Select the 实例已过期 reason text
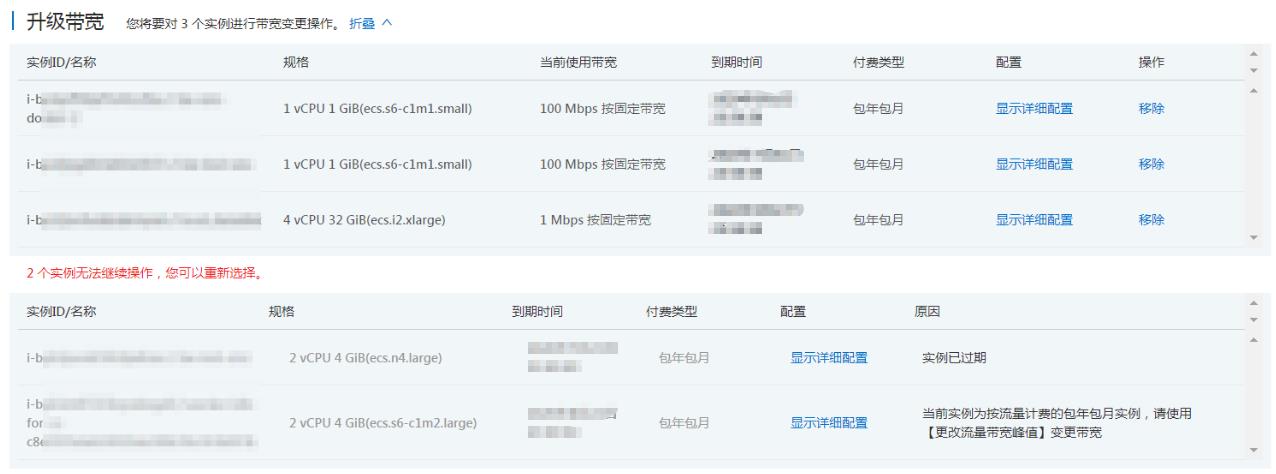Viewport: 1276px width, 474px height. (x=954, y=358)
